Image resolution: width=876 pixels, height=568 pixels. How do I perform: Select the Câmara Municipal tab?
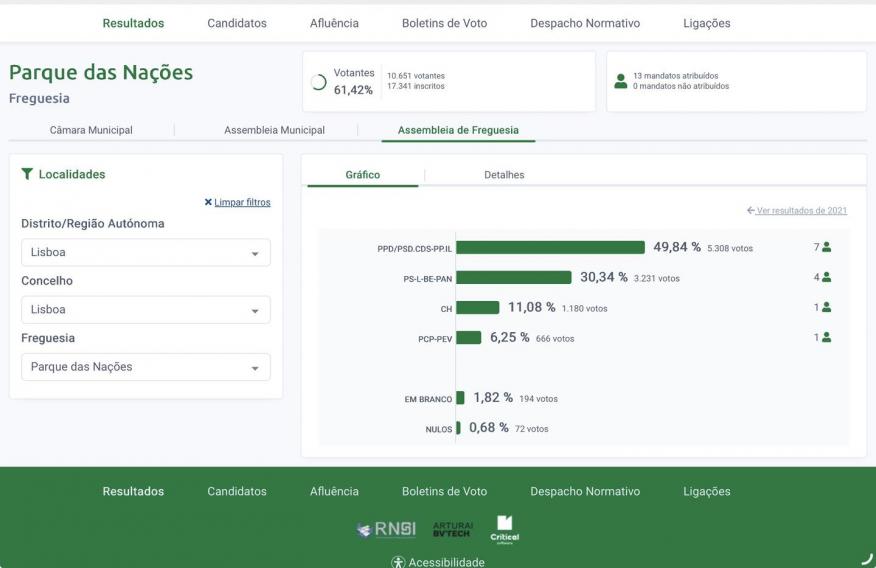pos(91,130)
